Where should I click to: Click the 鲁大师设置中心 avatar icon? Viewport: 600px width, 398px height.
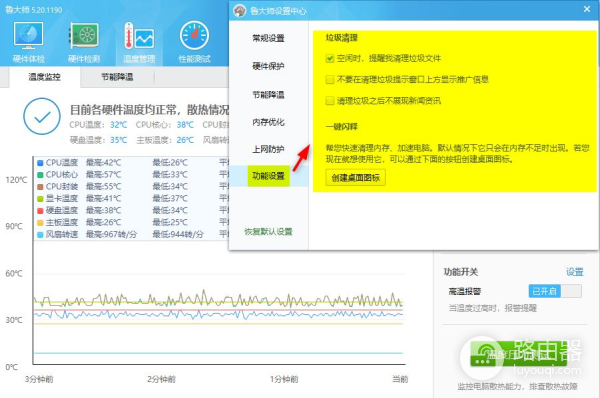click(240, 11)
